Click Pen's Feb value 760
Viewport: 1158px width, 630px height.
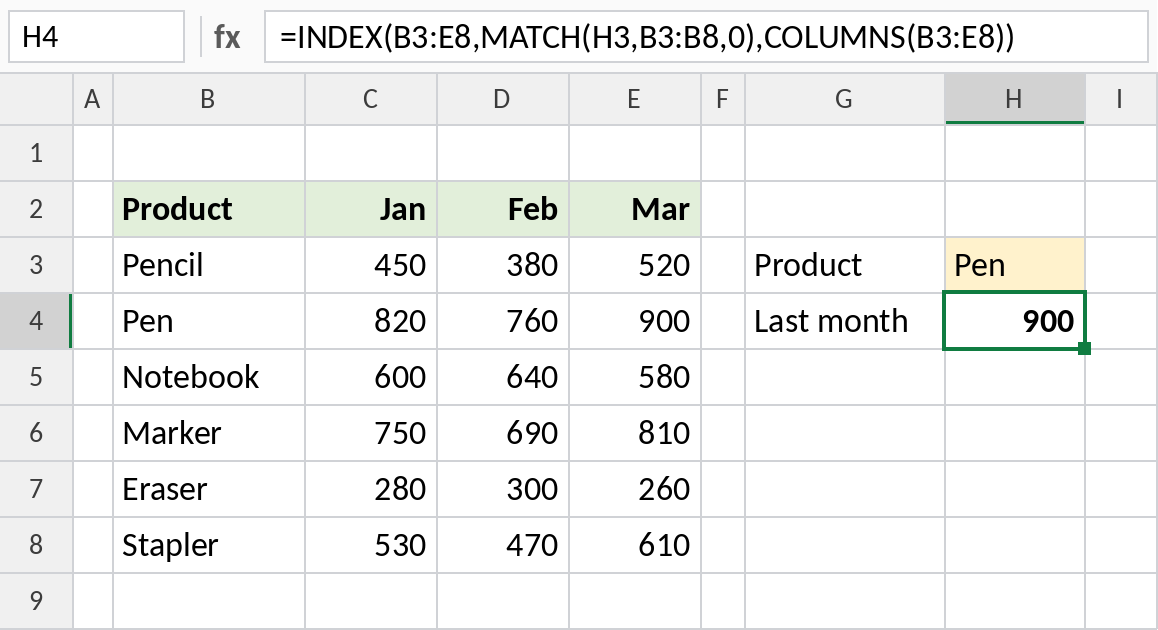click(503, 321)
